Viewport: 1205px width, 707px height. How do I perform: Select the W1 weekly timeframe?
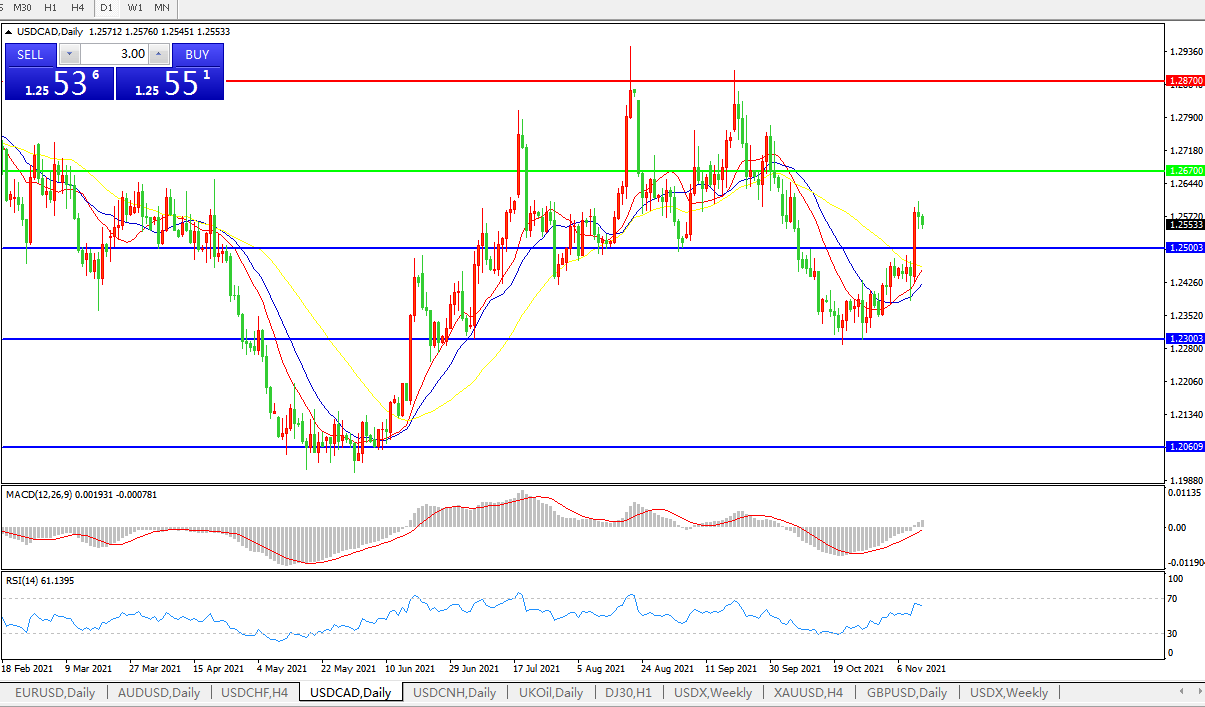[x=135, y=7]
